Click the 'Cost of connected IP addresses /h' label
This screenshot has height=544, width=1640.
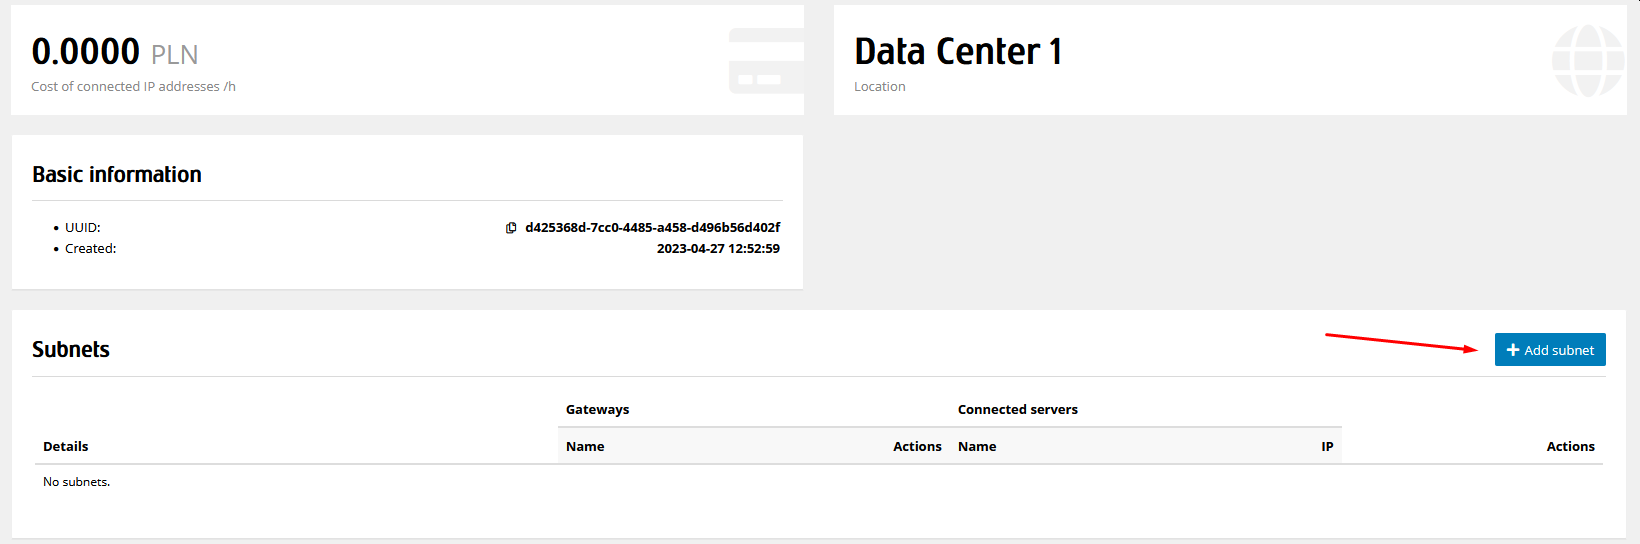[x=133, y=87]
